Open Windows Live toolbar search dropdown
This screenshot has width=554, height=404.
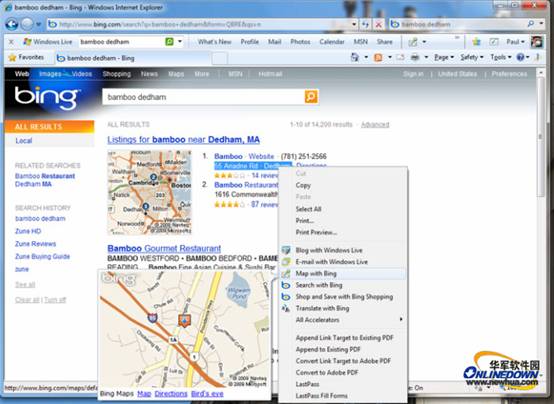click(x=180, y=42)
